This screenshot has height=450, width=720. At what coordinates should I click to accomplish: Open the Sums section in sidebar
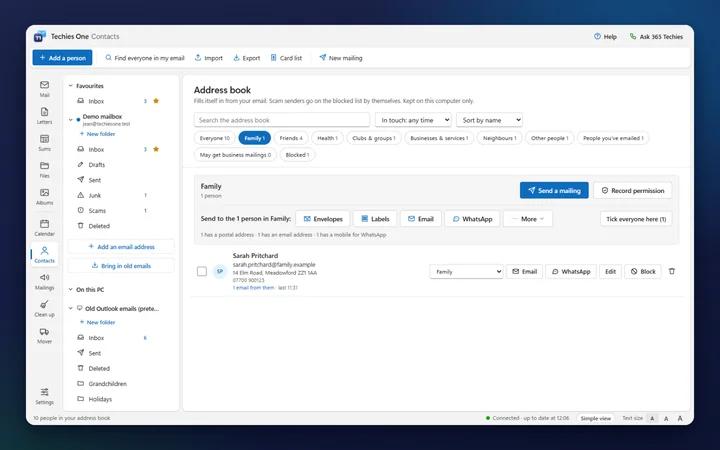click(x=45, y=143)
